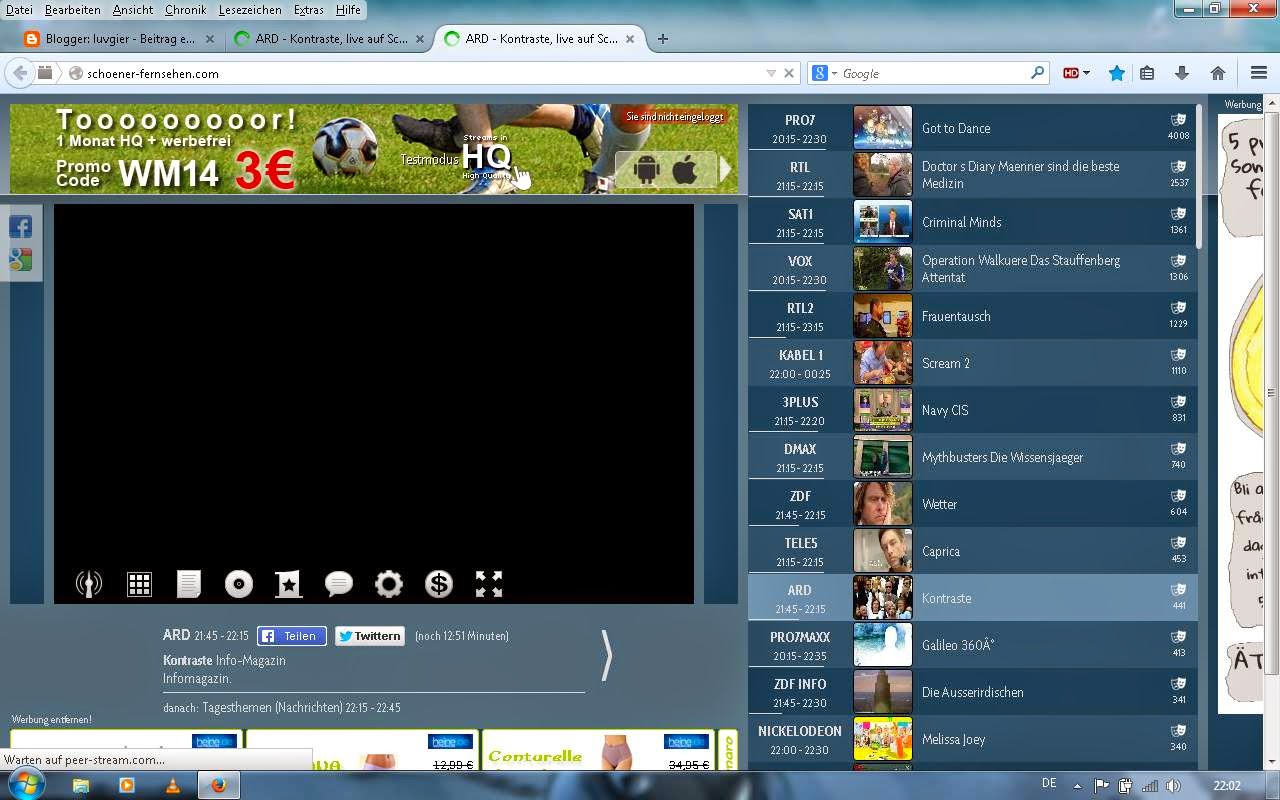The height and width of the screenshot is (800, 1280).
Task: Click the browser back arrow button
Action: pos(19,73)
